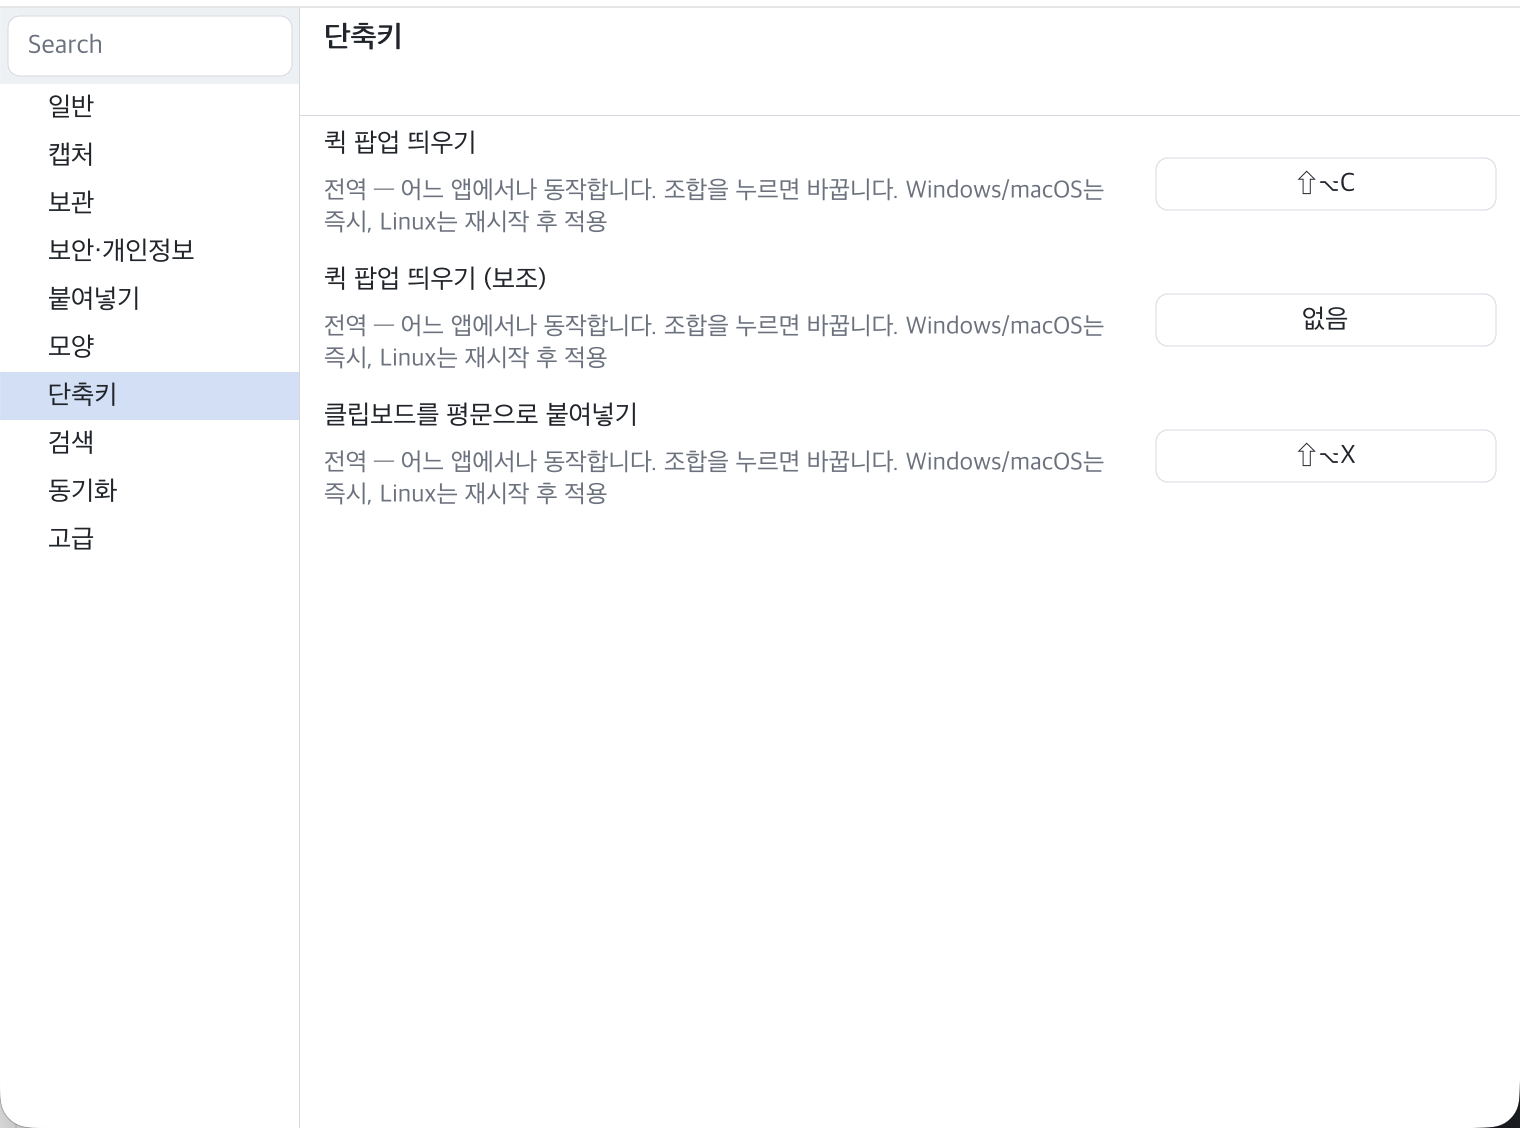
Task: Open 보안·개인정보 settings
Action: pos(150,250)
